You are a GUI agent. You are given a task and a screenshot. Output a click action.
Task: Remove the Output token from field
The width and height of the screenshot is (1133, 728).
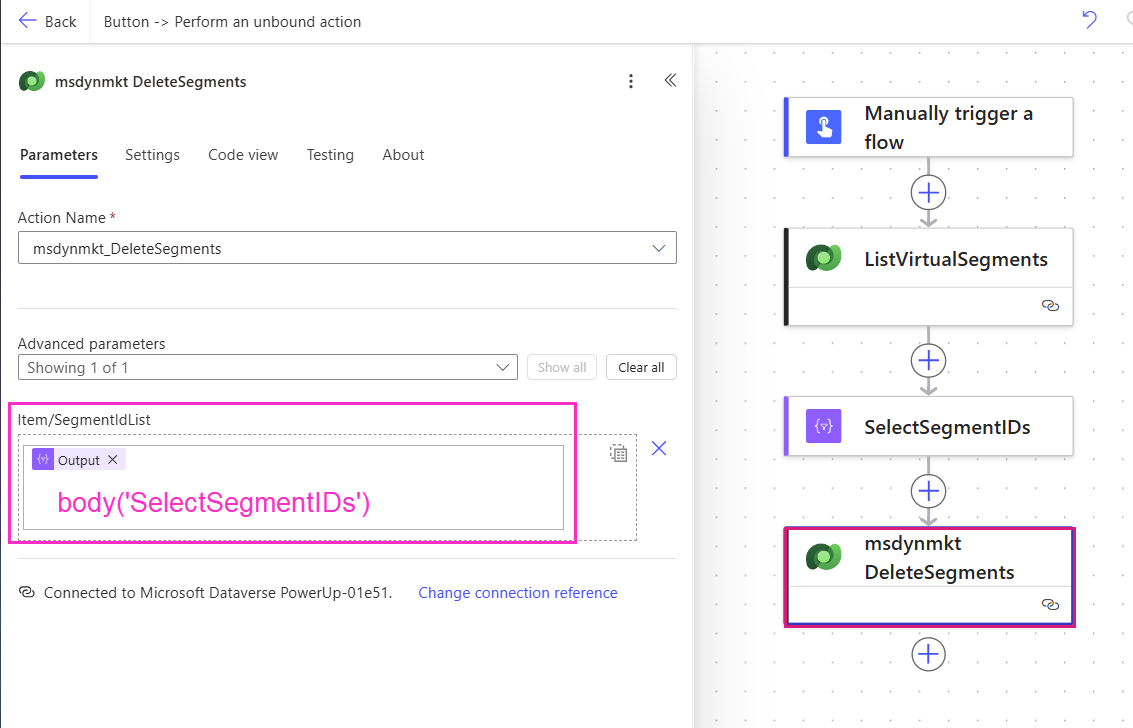pyautogui.click(x=113, y=459)
